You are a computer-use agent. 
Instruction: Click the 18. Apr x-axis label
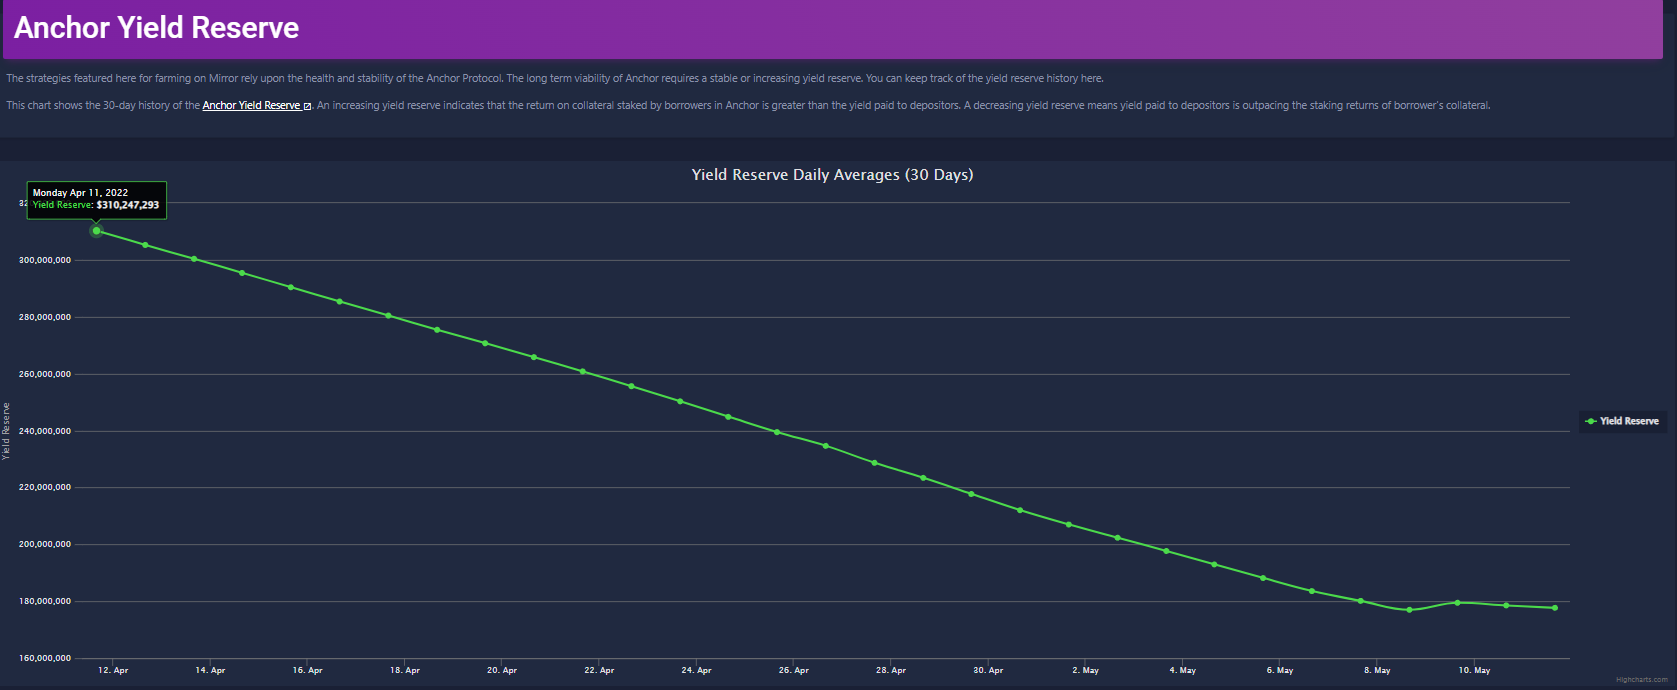[x=405, y=670]
